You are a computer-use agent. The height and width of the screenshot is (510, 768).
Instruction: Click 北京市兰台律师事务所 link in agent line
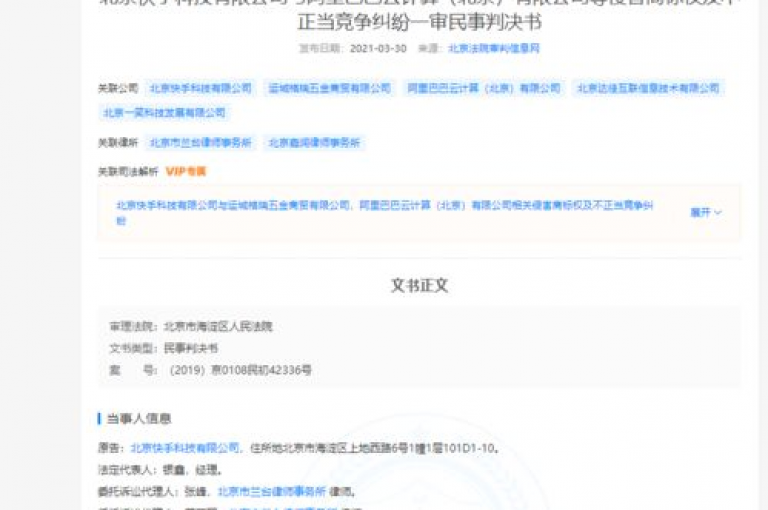coord(271,491)
